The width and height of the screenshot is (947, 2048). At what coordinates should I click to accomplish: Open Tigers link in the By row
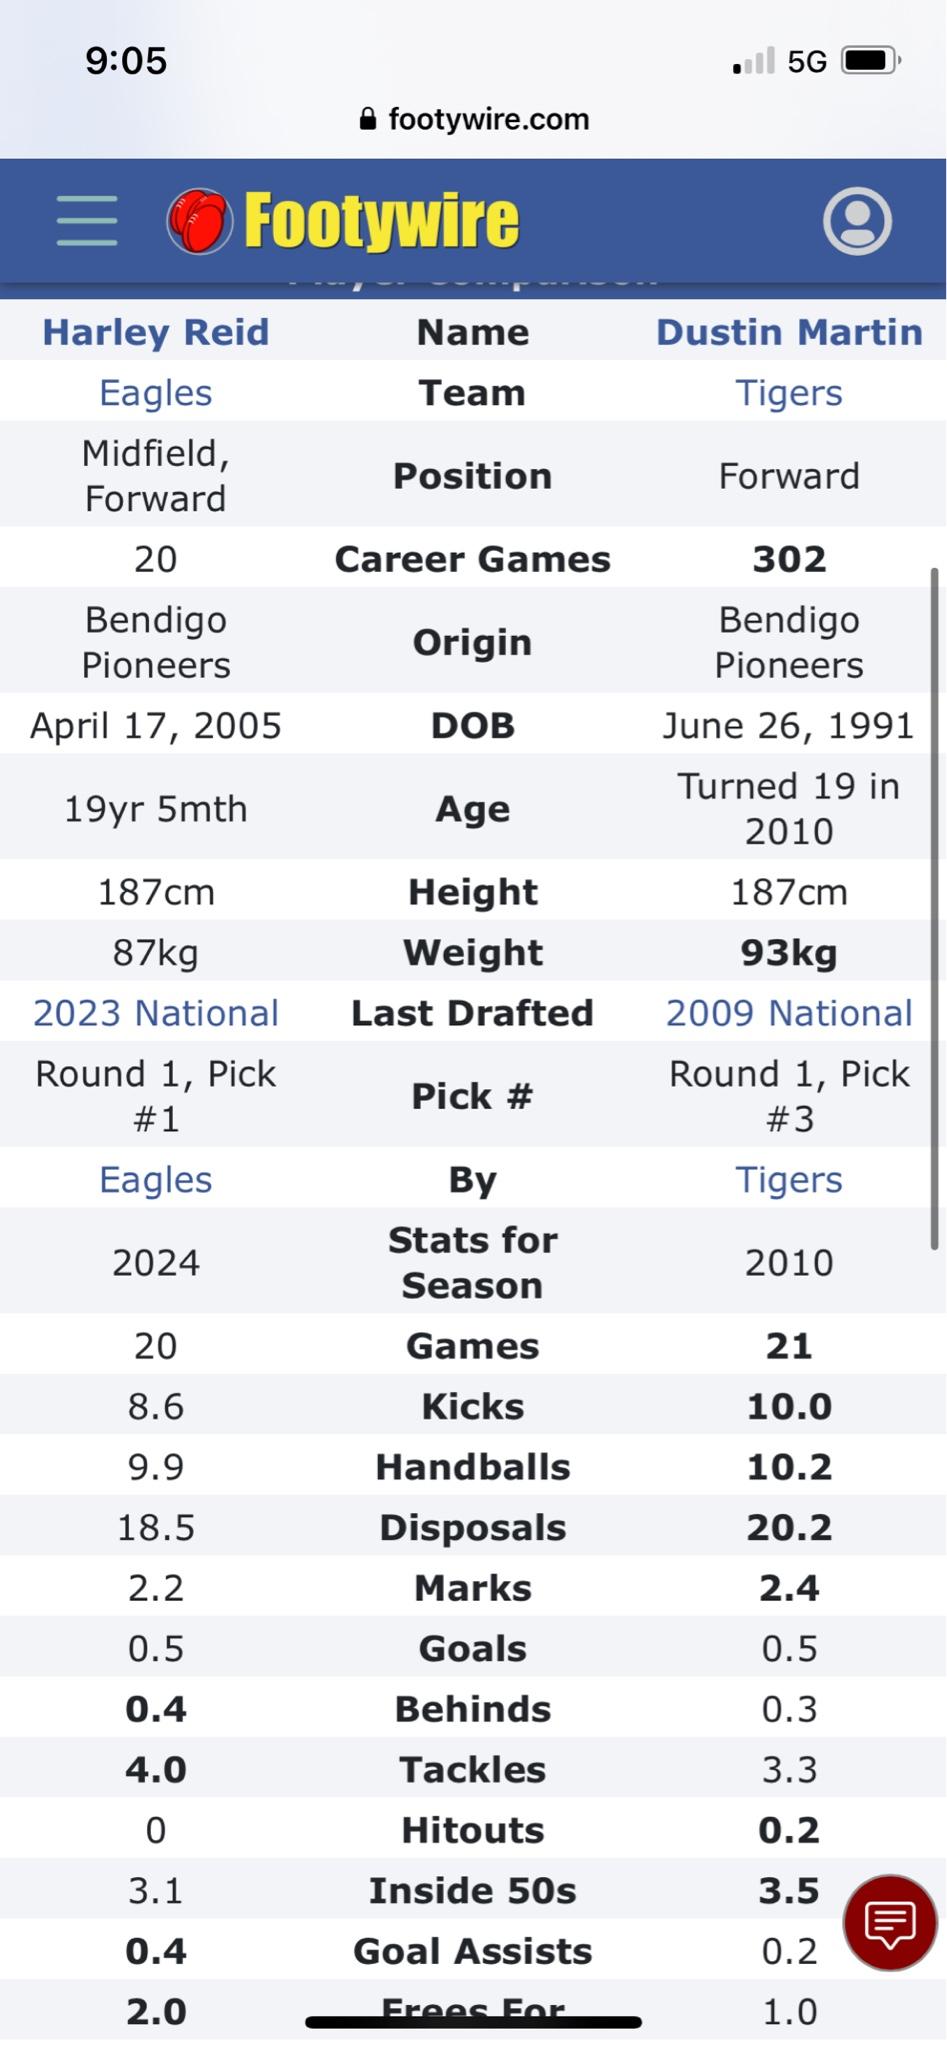pos(789,1180)
